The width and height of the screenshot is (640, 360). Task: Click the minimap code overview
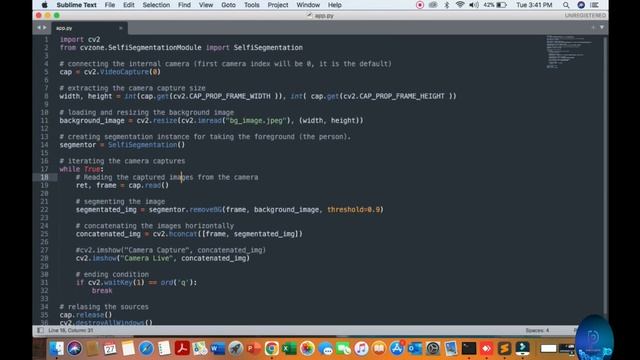[570, 52]
